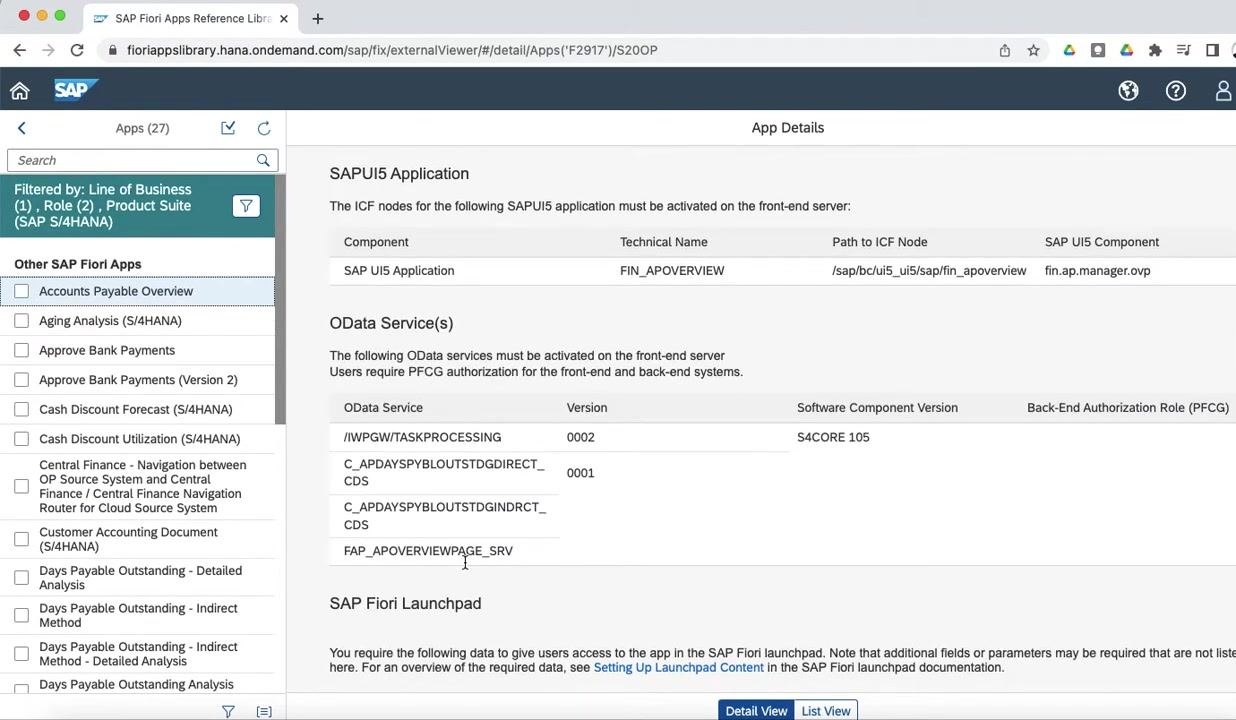Open the user profile icon
1236x720 pixels.
(1223, 91)
